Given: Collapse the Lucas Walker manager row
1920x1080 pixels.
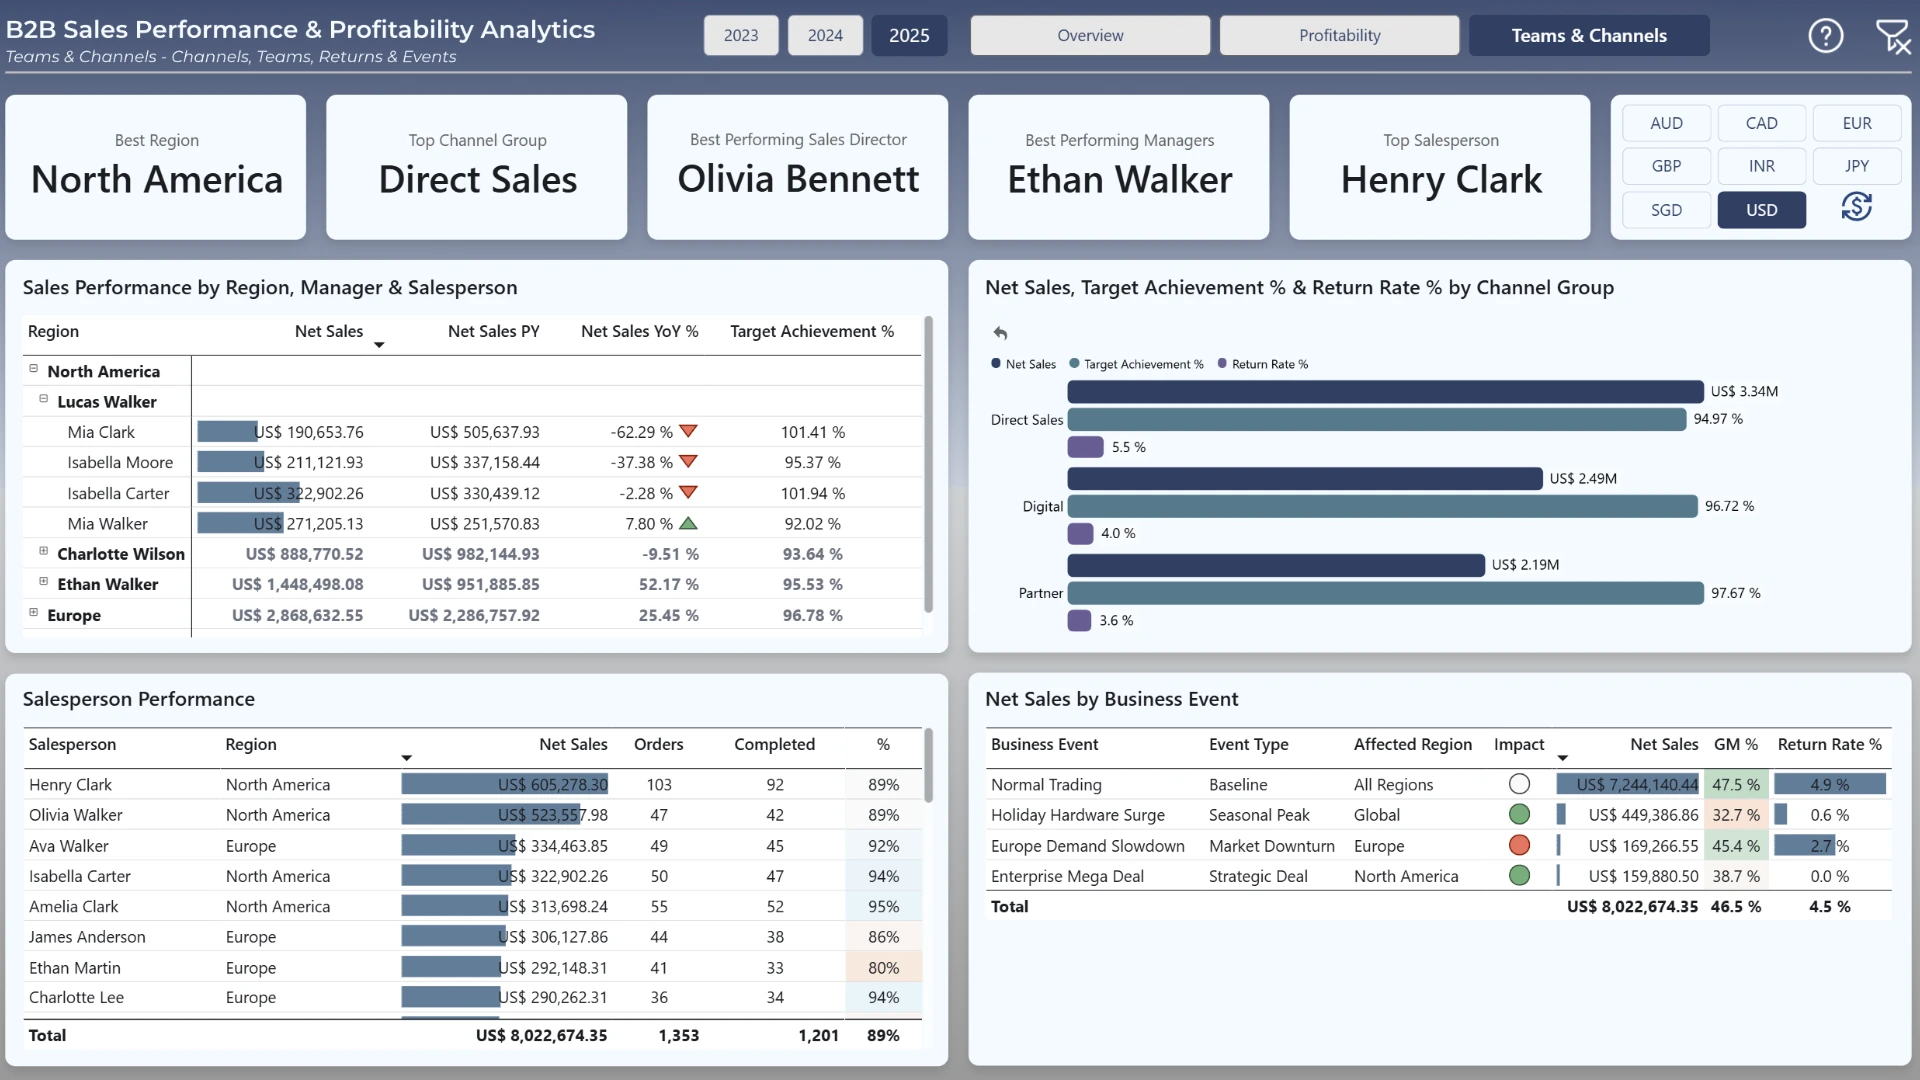Looking at the screenshot, I should pos(44,399).
